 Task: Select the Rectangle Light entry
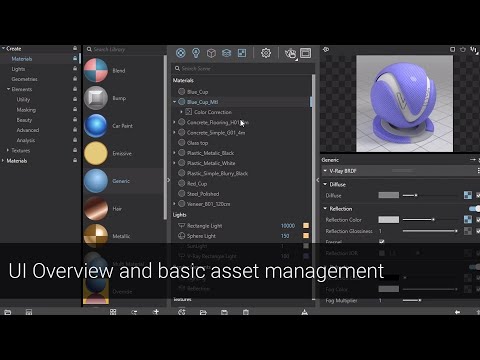[204, 226]
